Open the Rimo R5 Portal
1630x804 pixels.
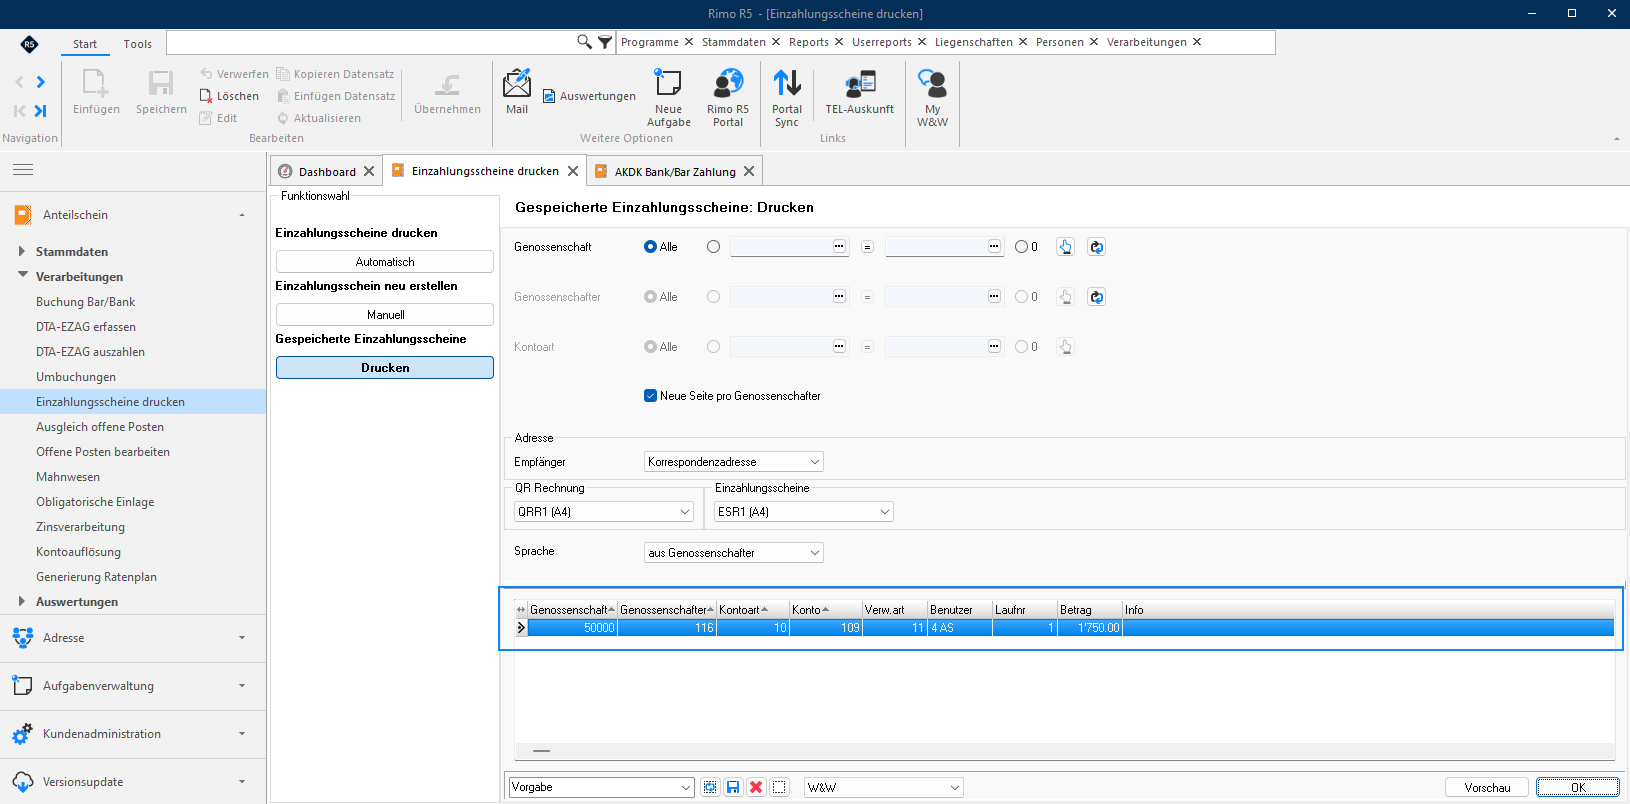click(x=728, y=98)
